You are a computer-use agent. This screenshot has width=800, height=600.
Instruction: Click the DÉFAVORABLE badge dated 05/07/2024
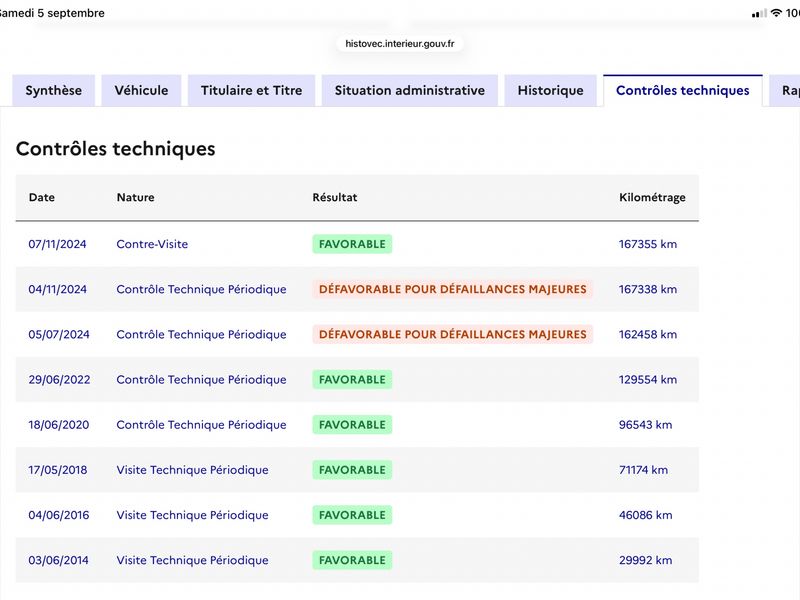point(453,334)
